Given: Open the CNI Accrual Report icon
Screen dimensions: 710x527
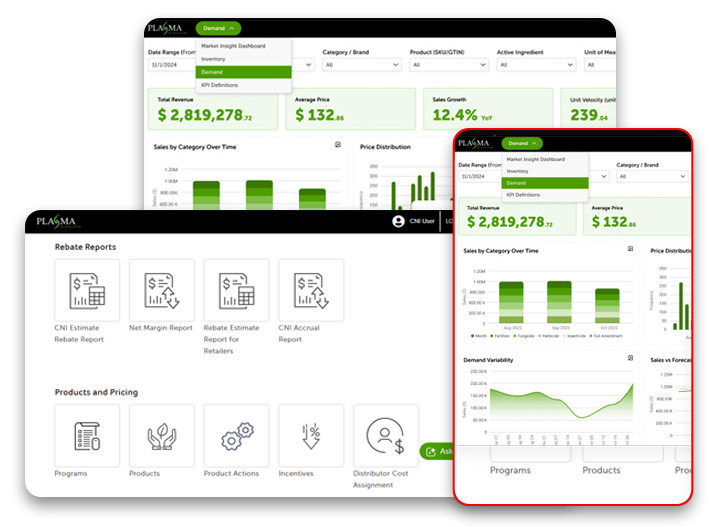Looking at the screenshot, I should [311, 290].
